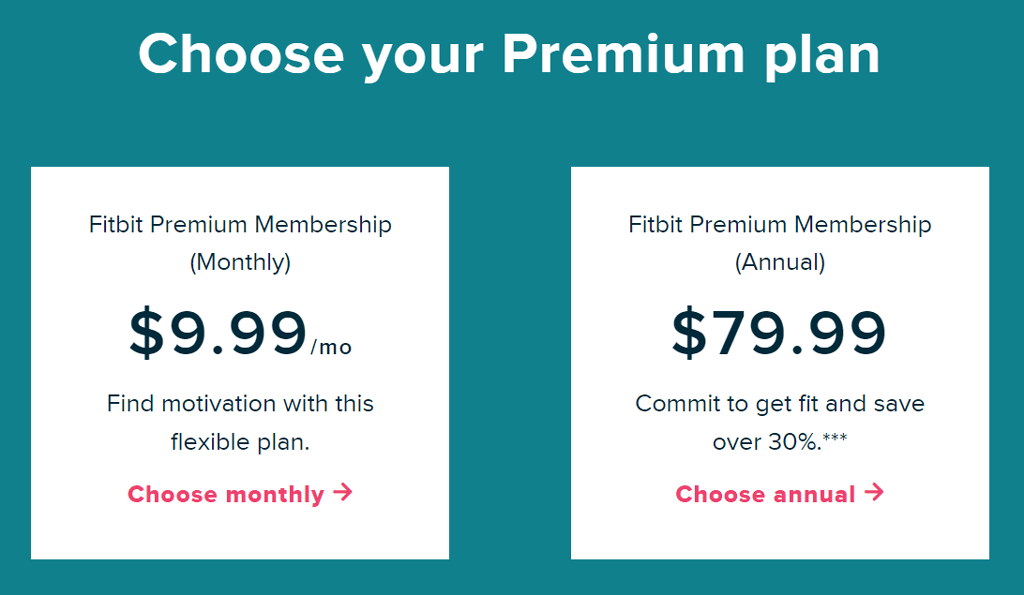Click the Commit to get fit and save text
This screenshot has height=595, width=1024.
point(780,404)
